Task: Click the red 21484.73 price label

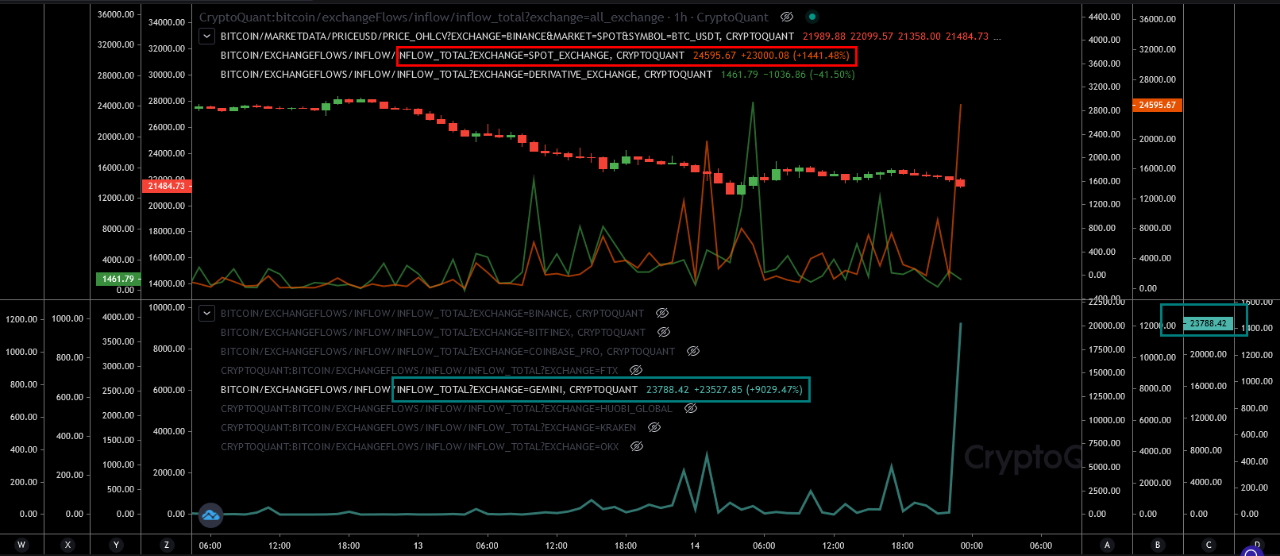Action: [x=165, y=186]
